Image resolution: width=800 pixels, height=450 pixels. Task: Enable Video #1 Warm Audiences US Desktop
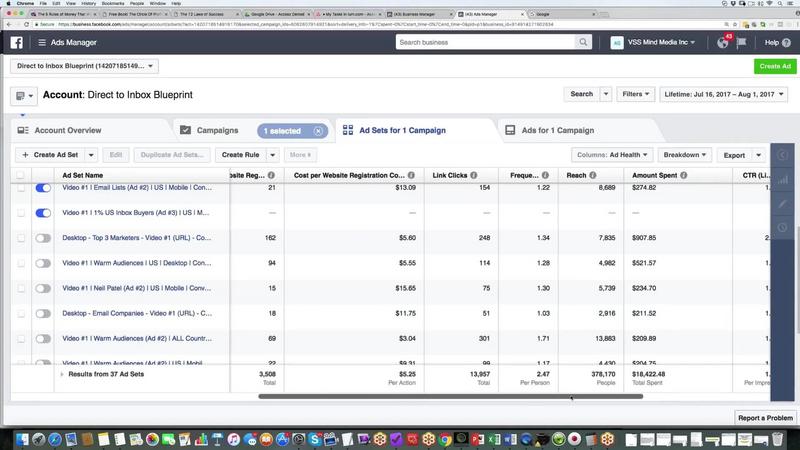(43, 263)
